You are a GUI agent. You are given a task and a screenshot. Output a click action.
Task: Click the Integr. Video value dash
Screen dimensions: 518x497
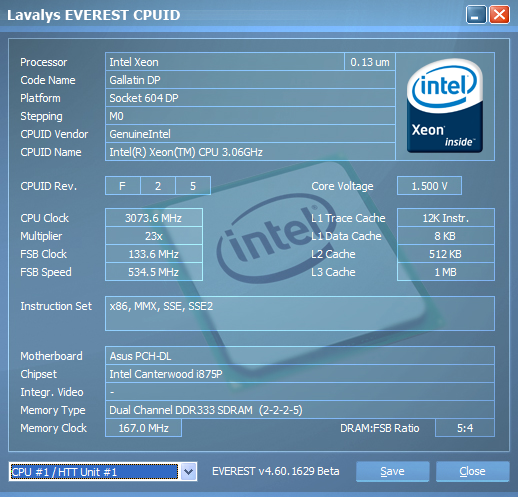point(300,392)
